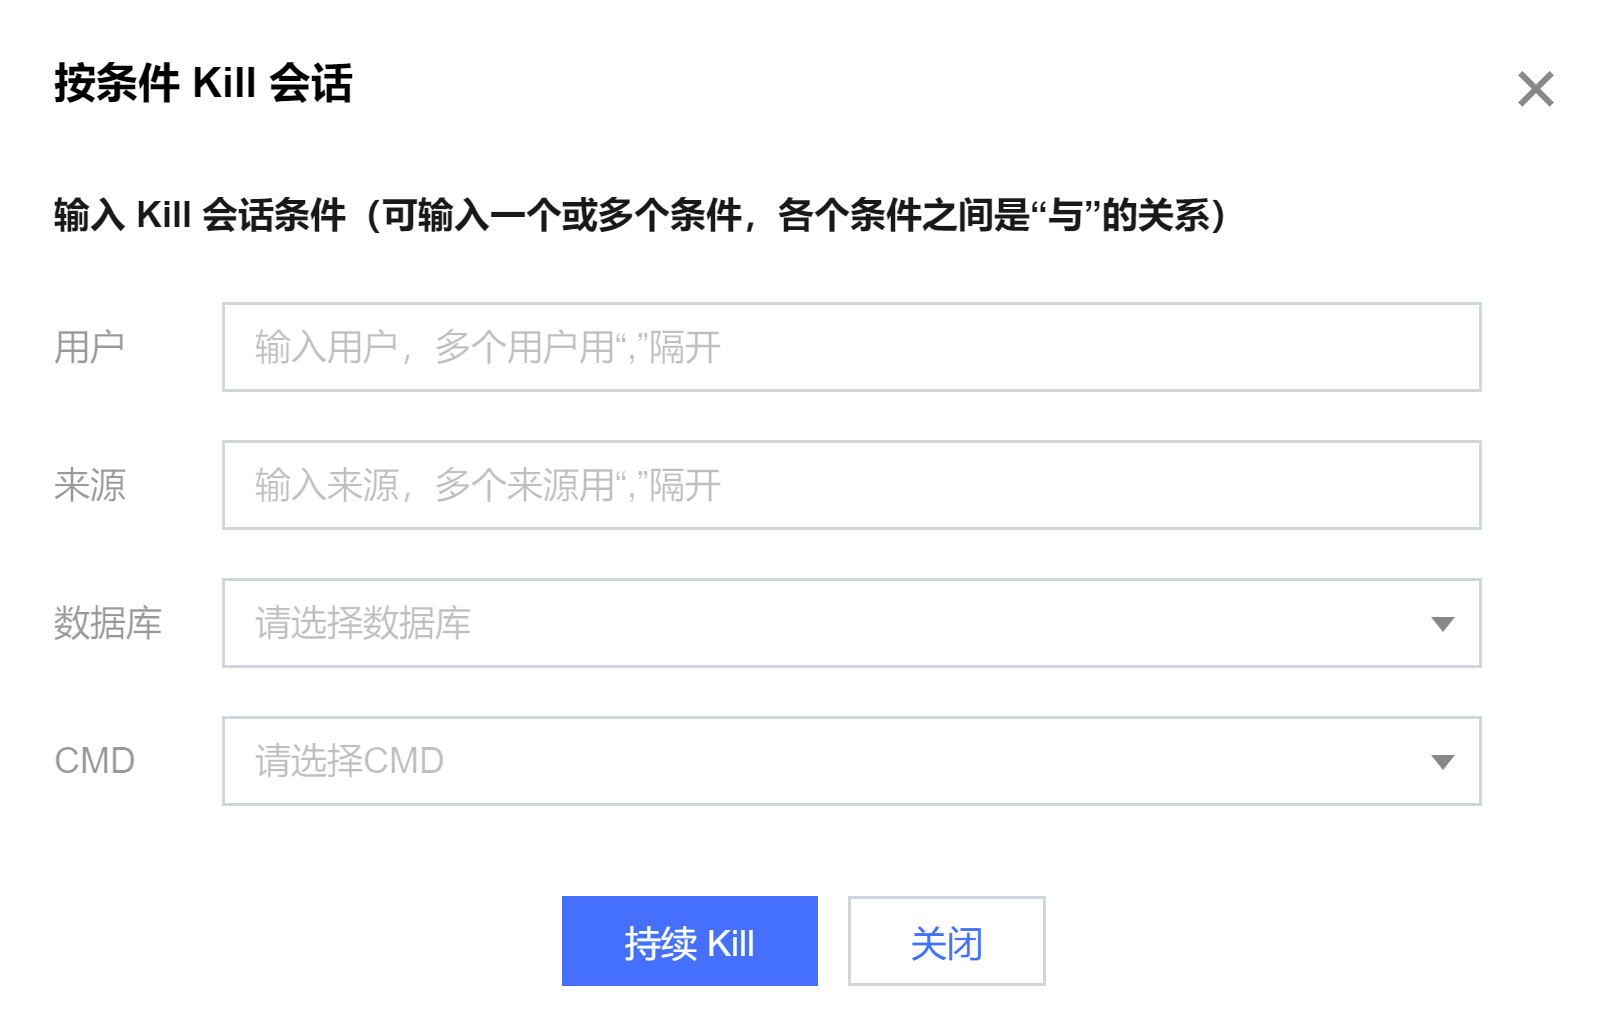Click the 用户 field label

coord(89,347)
